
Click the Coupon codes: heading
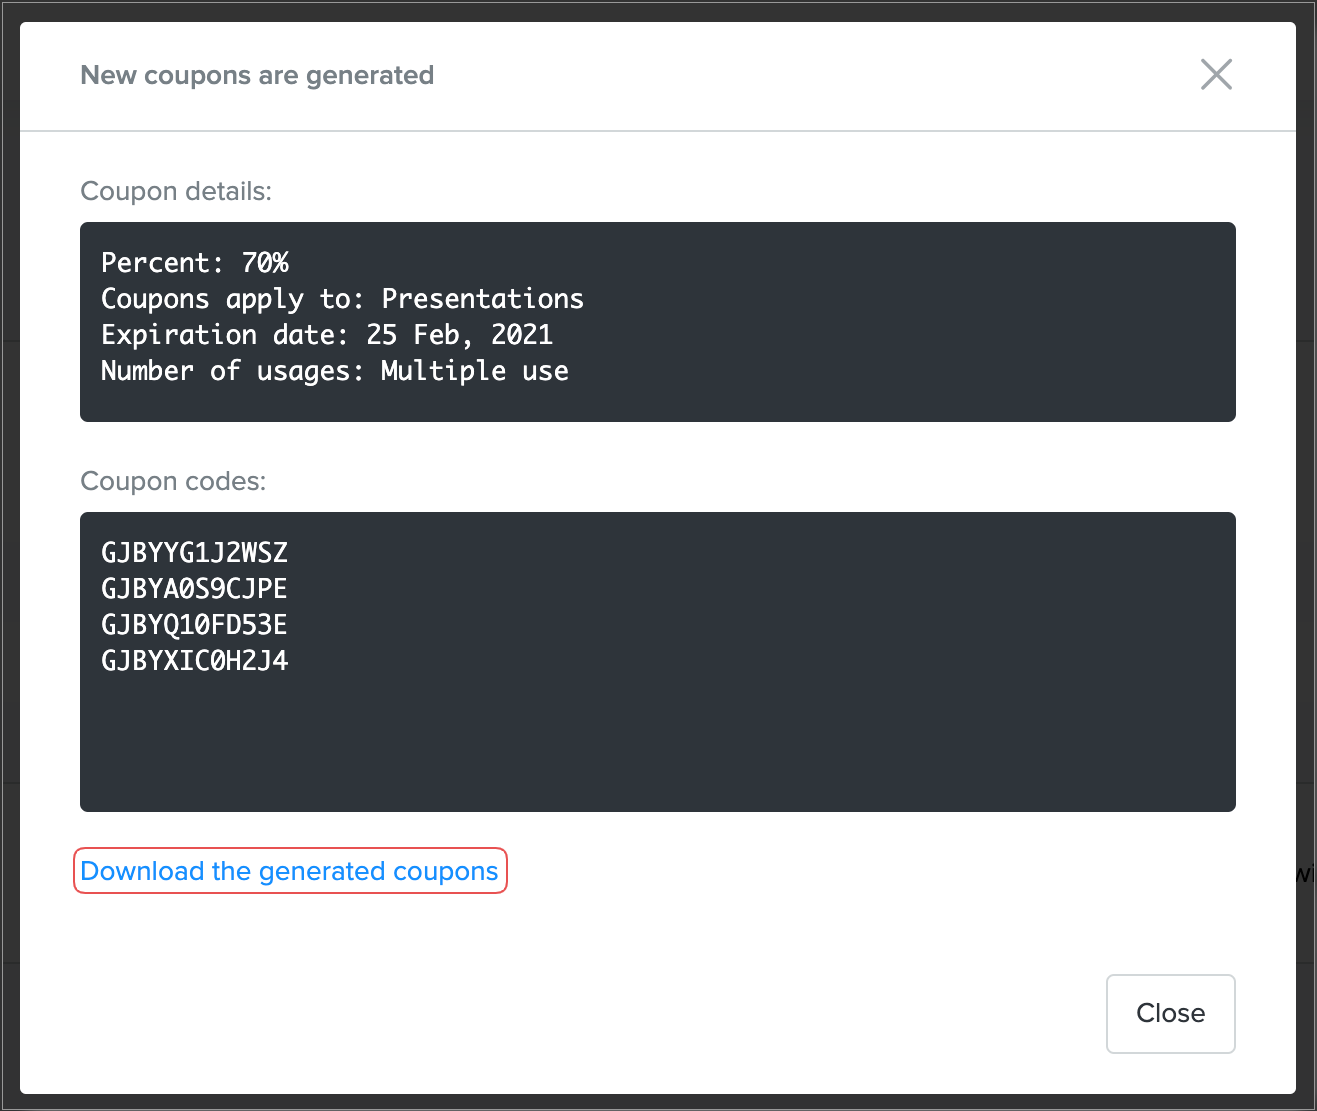click(x=173, y=481)
